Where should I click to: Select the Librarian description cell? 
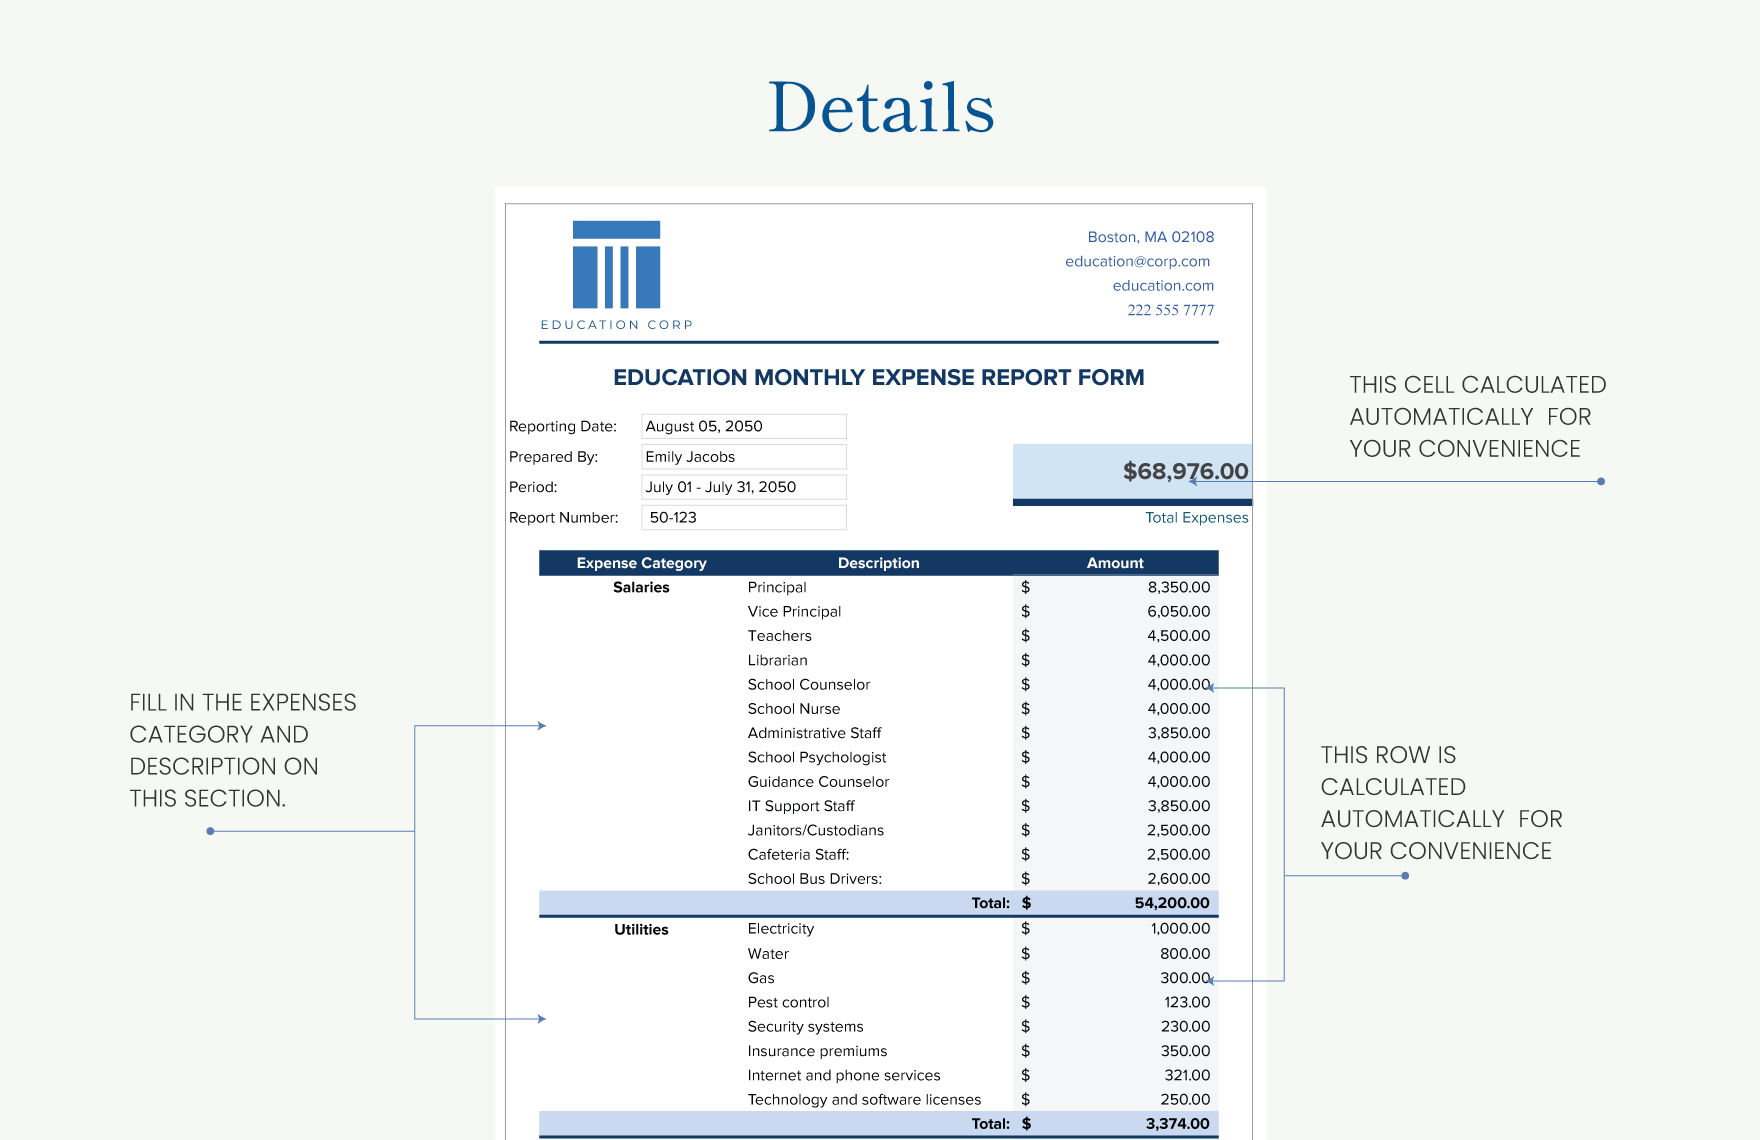[777, 660]
